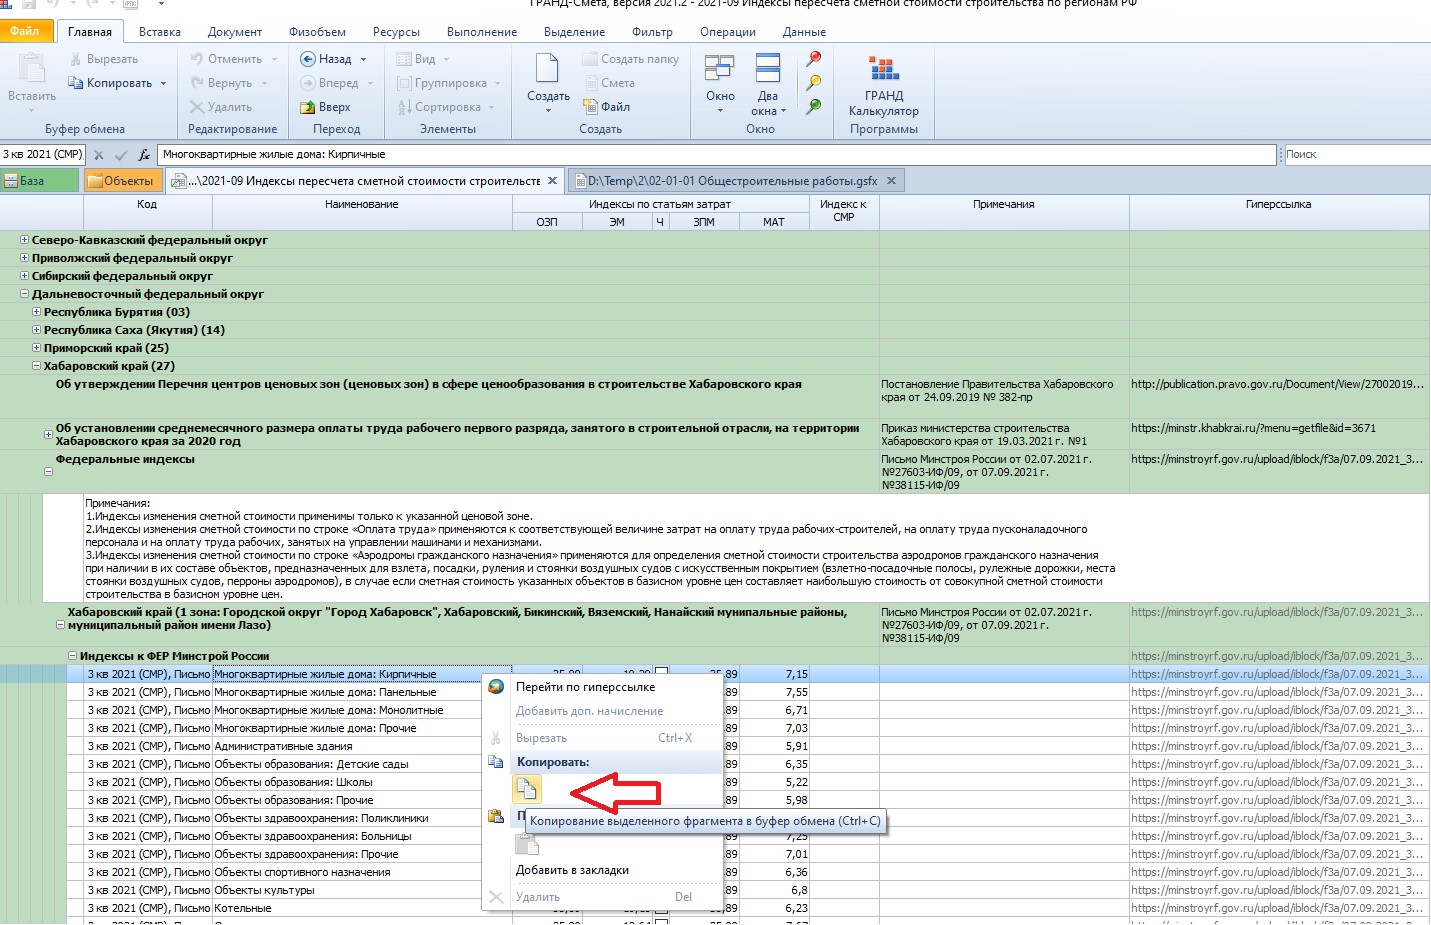Image resolution: width=1431 pixels, height=925 pixels.
Task: Collapse the Хабаровский край (27) branch
Action: pos(37,366)
